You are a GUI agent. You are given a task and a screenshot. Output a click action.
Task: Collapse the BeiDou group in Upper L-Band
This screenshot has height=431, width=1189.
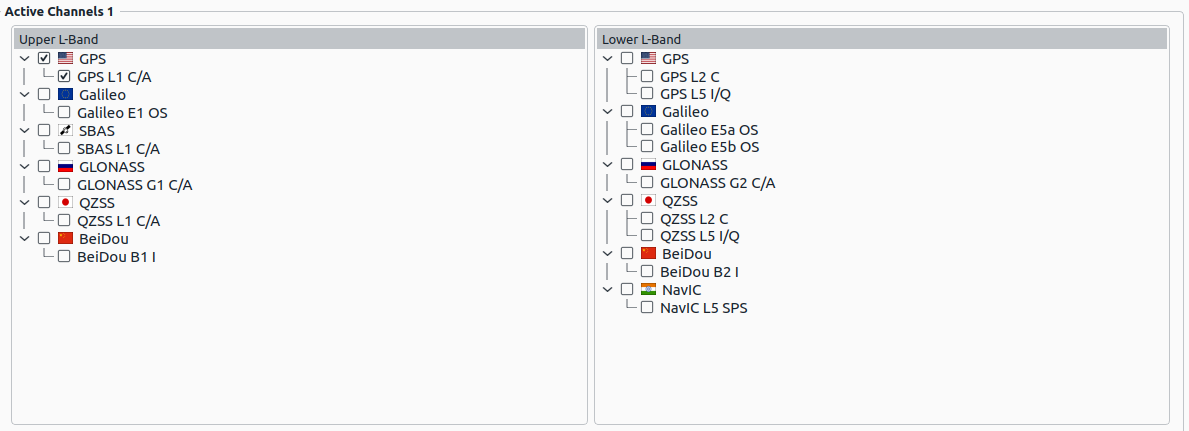click(25, 239)
